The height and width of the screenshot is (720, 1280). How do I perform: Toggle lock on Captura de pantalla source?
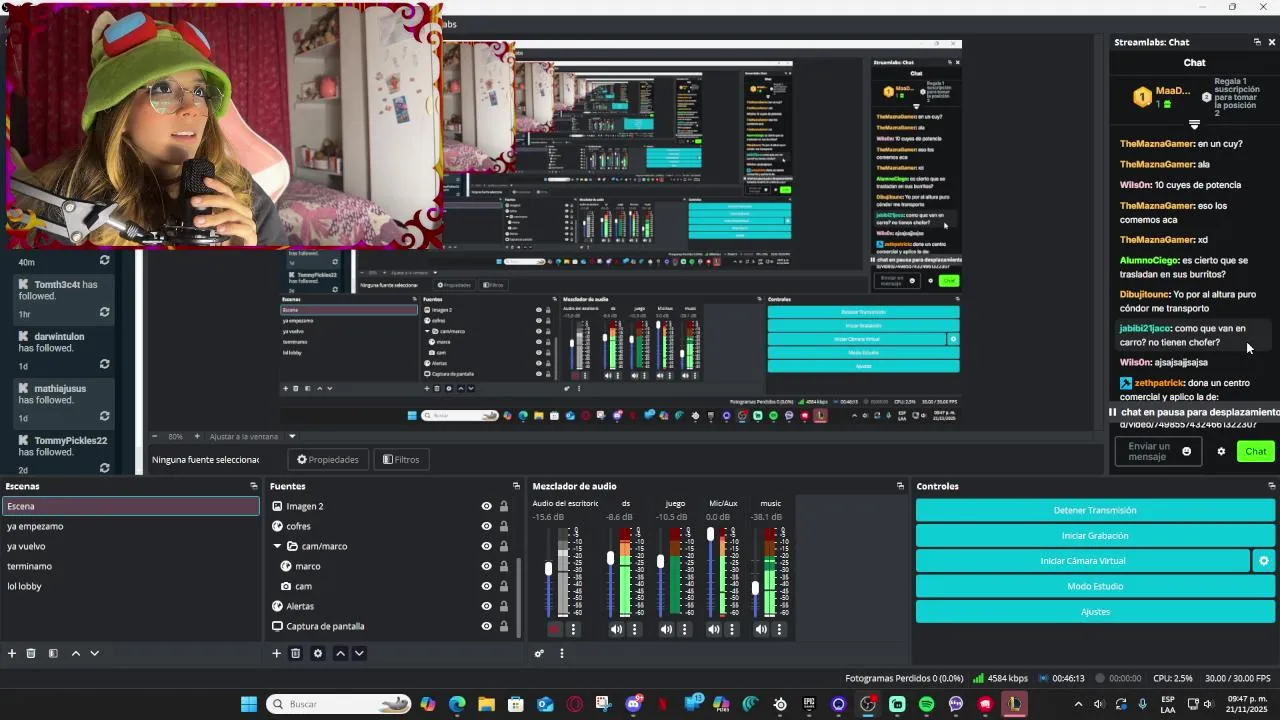(504, 626)
